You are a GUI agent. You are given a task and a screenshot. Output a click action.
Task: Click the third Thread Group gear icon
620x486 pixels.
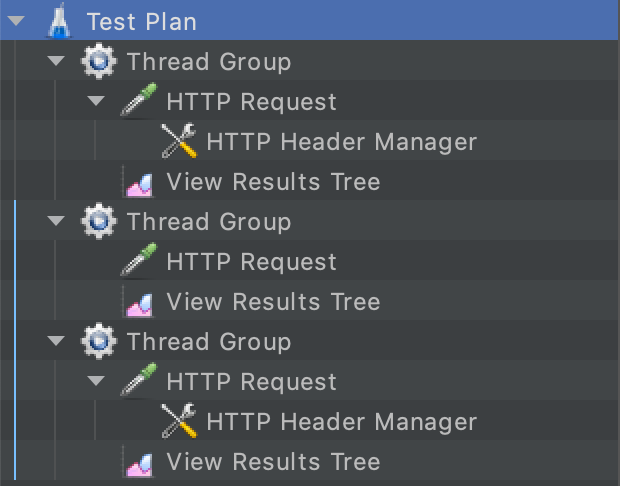pos(100,342)
